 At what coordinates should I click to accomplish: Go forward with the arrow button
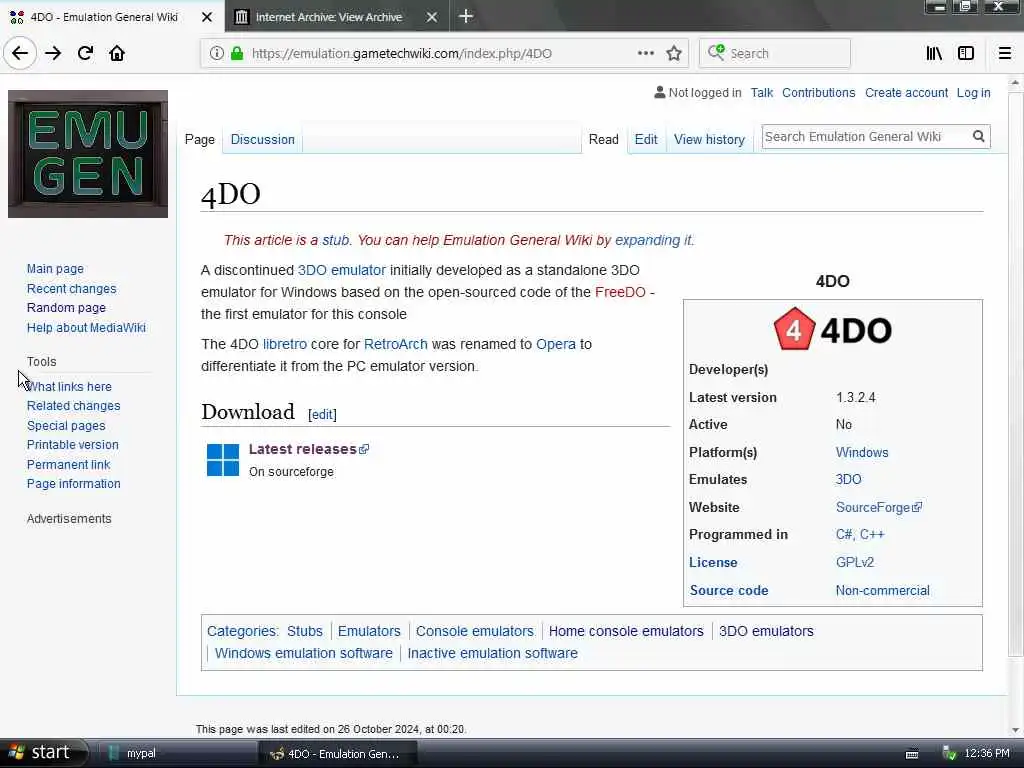53,54
